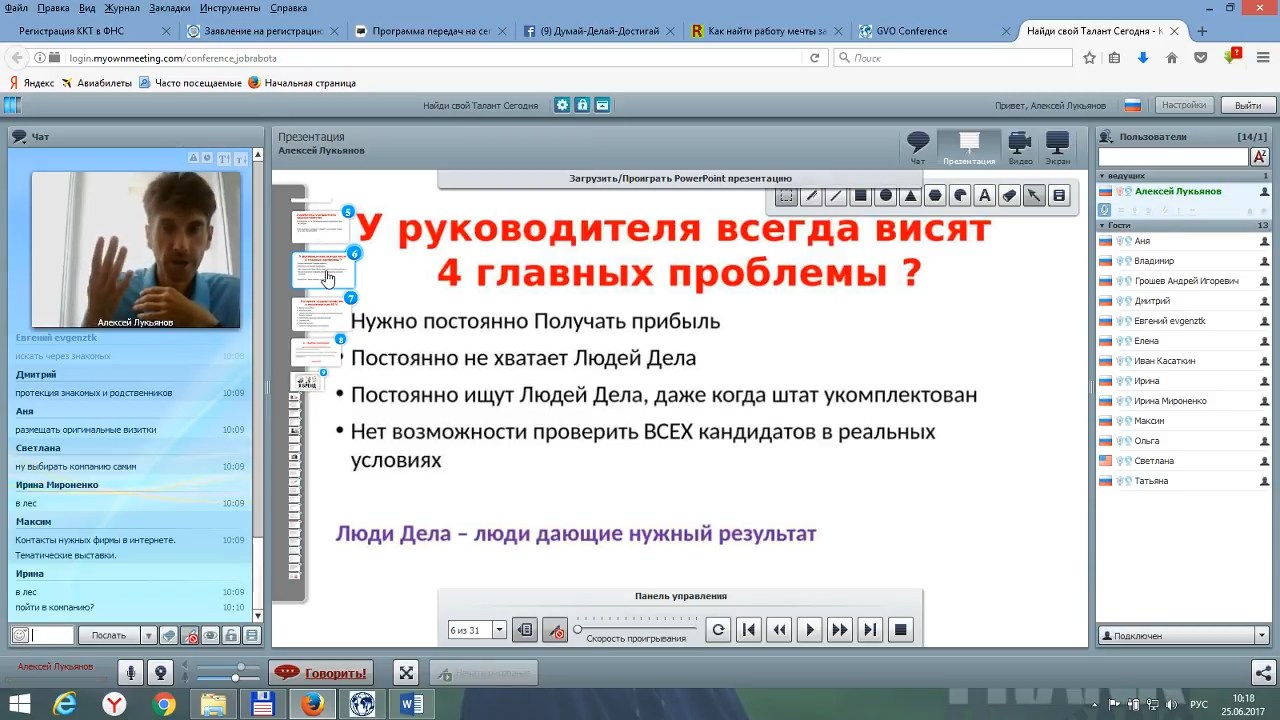Image resolution: width=1280 pixels, height=720 pixels.
Task: Choose the text annotation tool
Action: (985, 196)
